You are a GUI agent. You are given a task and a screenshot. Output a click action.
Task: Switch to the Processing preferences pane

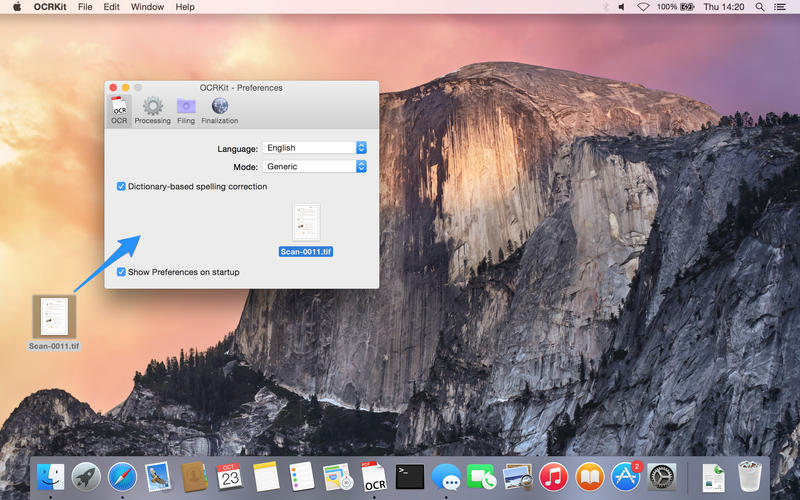click(x=152, y=109)
